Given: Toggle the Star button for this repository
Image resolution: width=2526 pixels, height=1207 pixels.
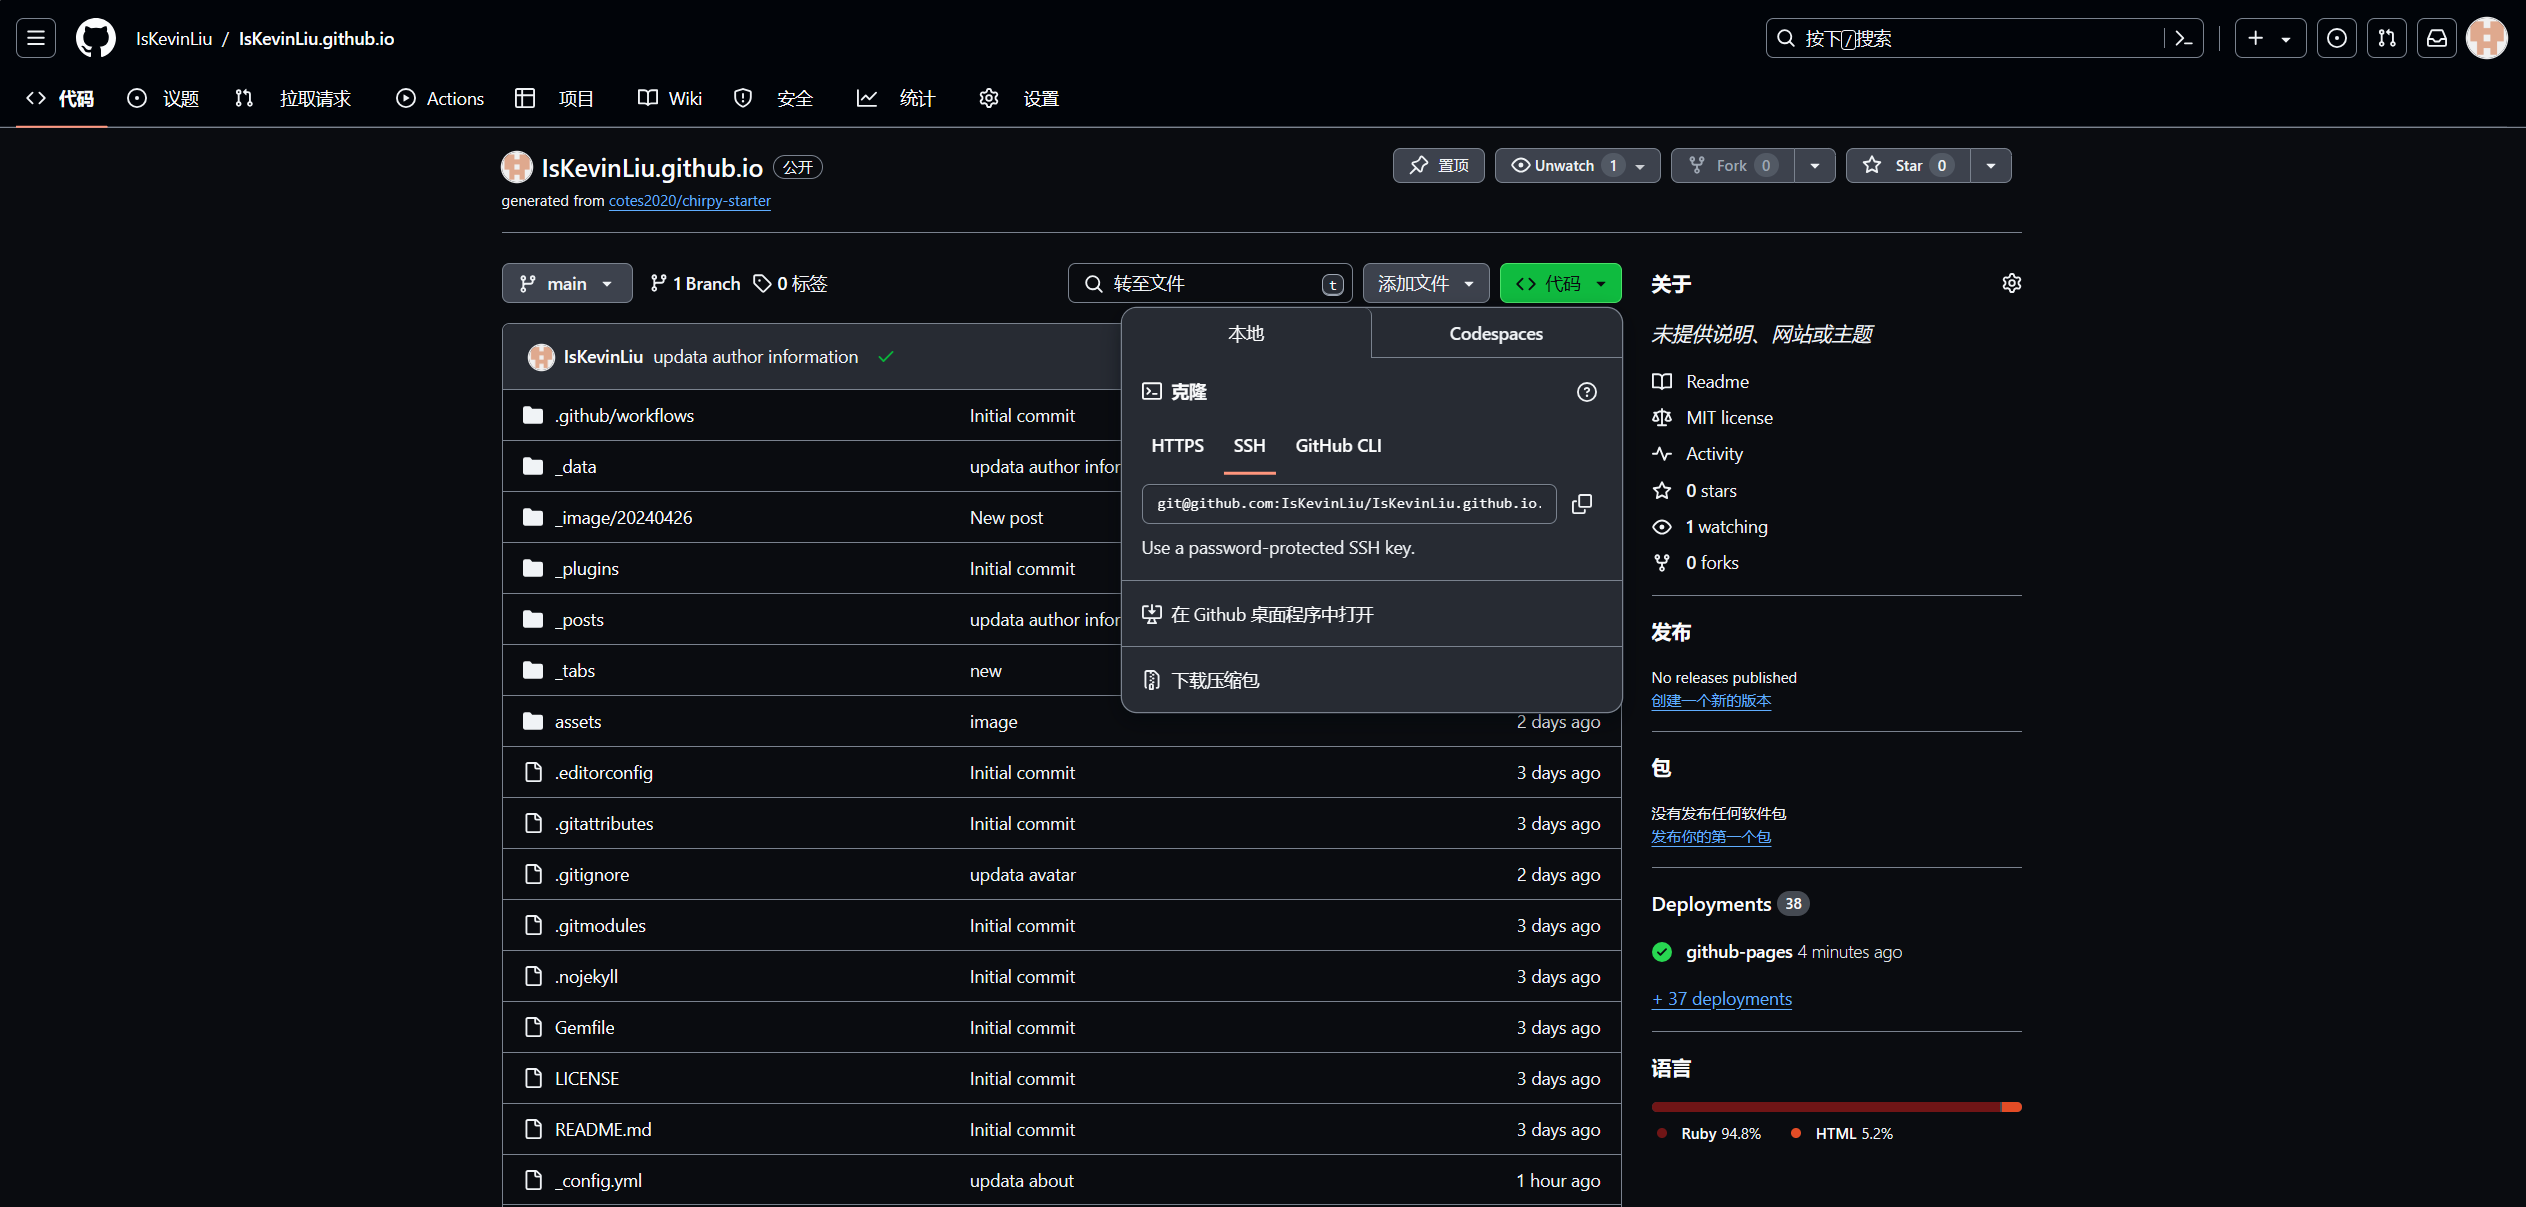Looking at the screenshot, I should (1907, 166).
